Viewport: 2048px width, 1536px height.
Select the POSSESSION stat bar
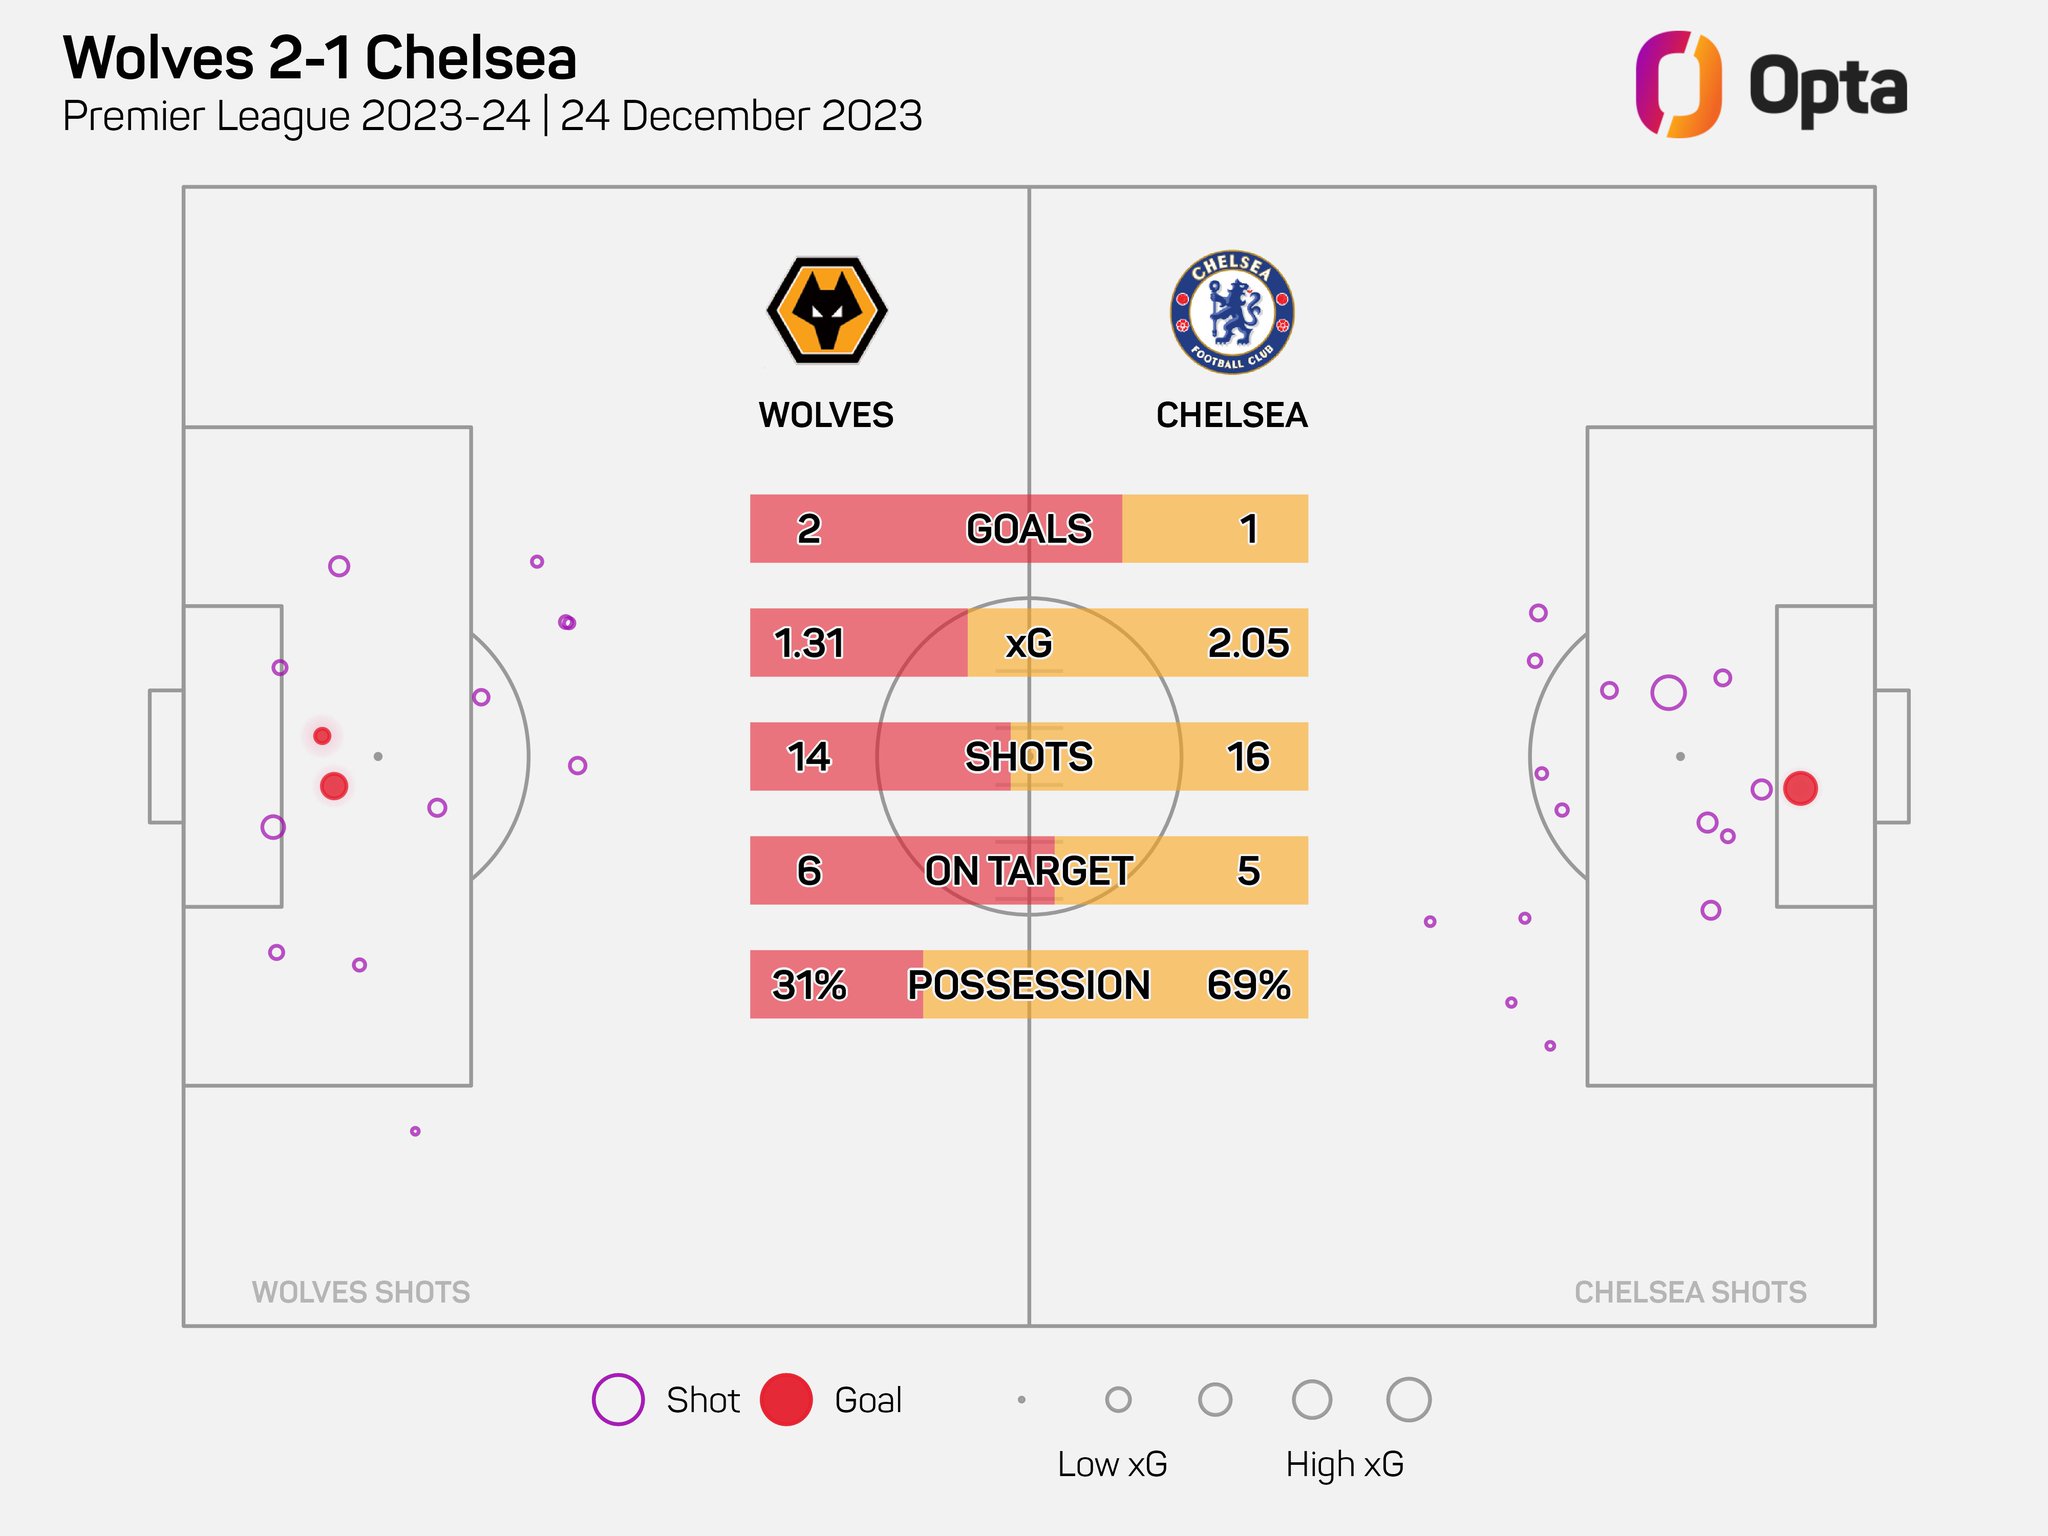(x=1028, y=985)
